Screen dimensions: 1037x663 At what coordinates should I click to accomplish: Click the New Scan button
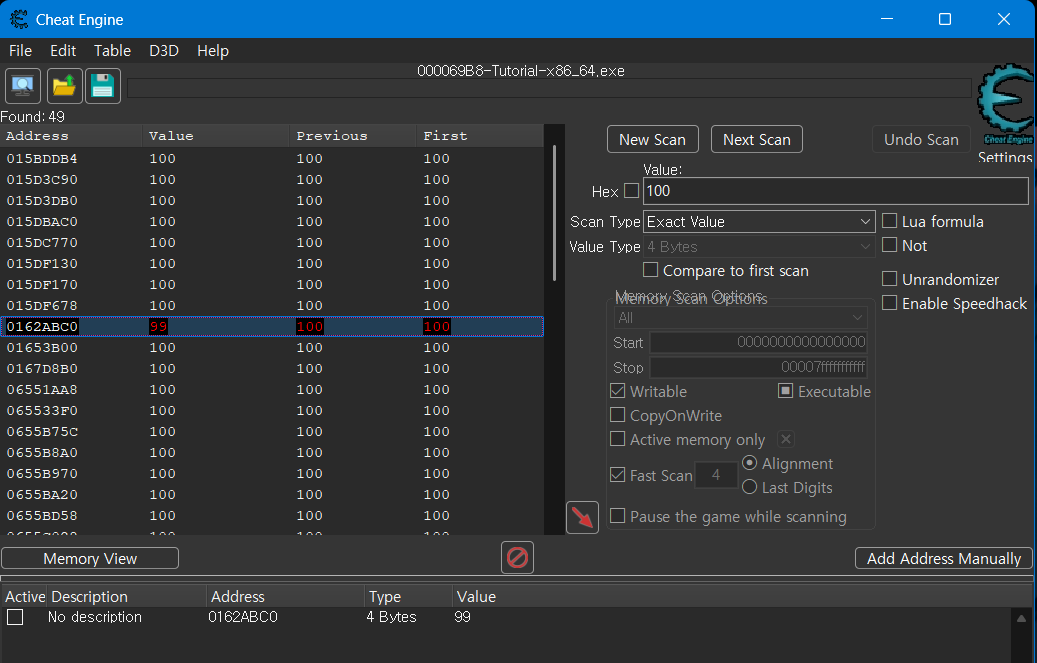click(x=653, y=140)
